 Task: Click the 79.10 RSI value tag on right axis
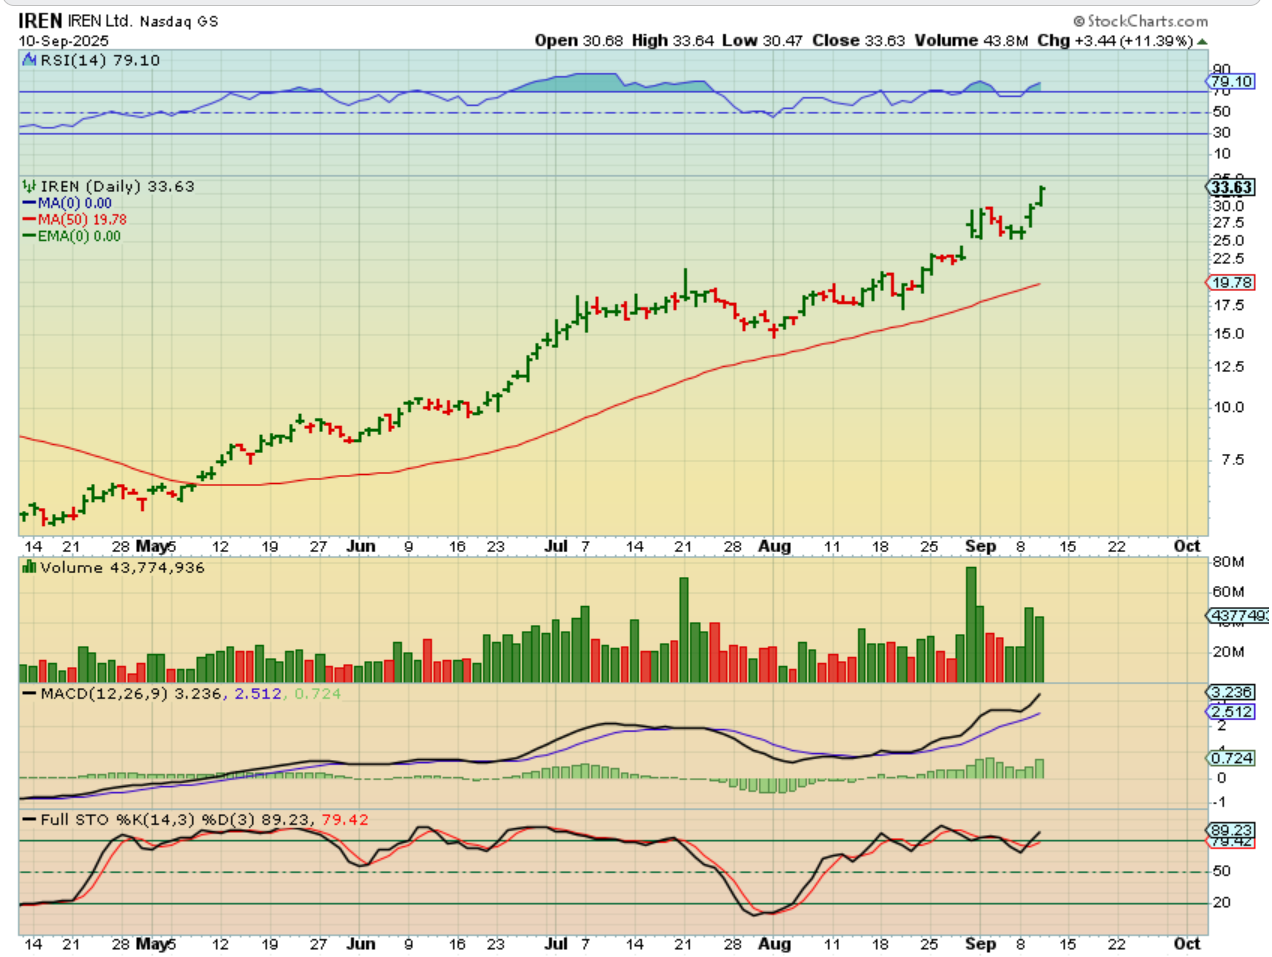pyautogui.click(x=1230, y=82)
